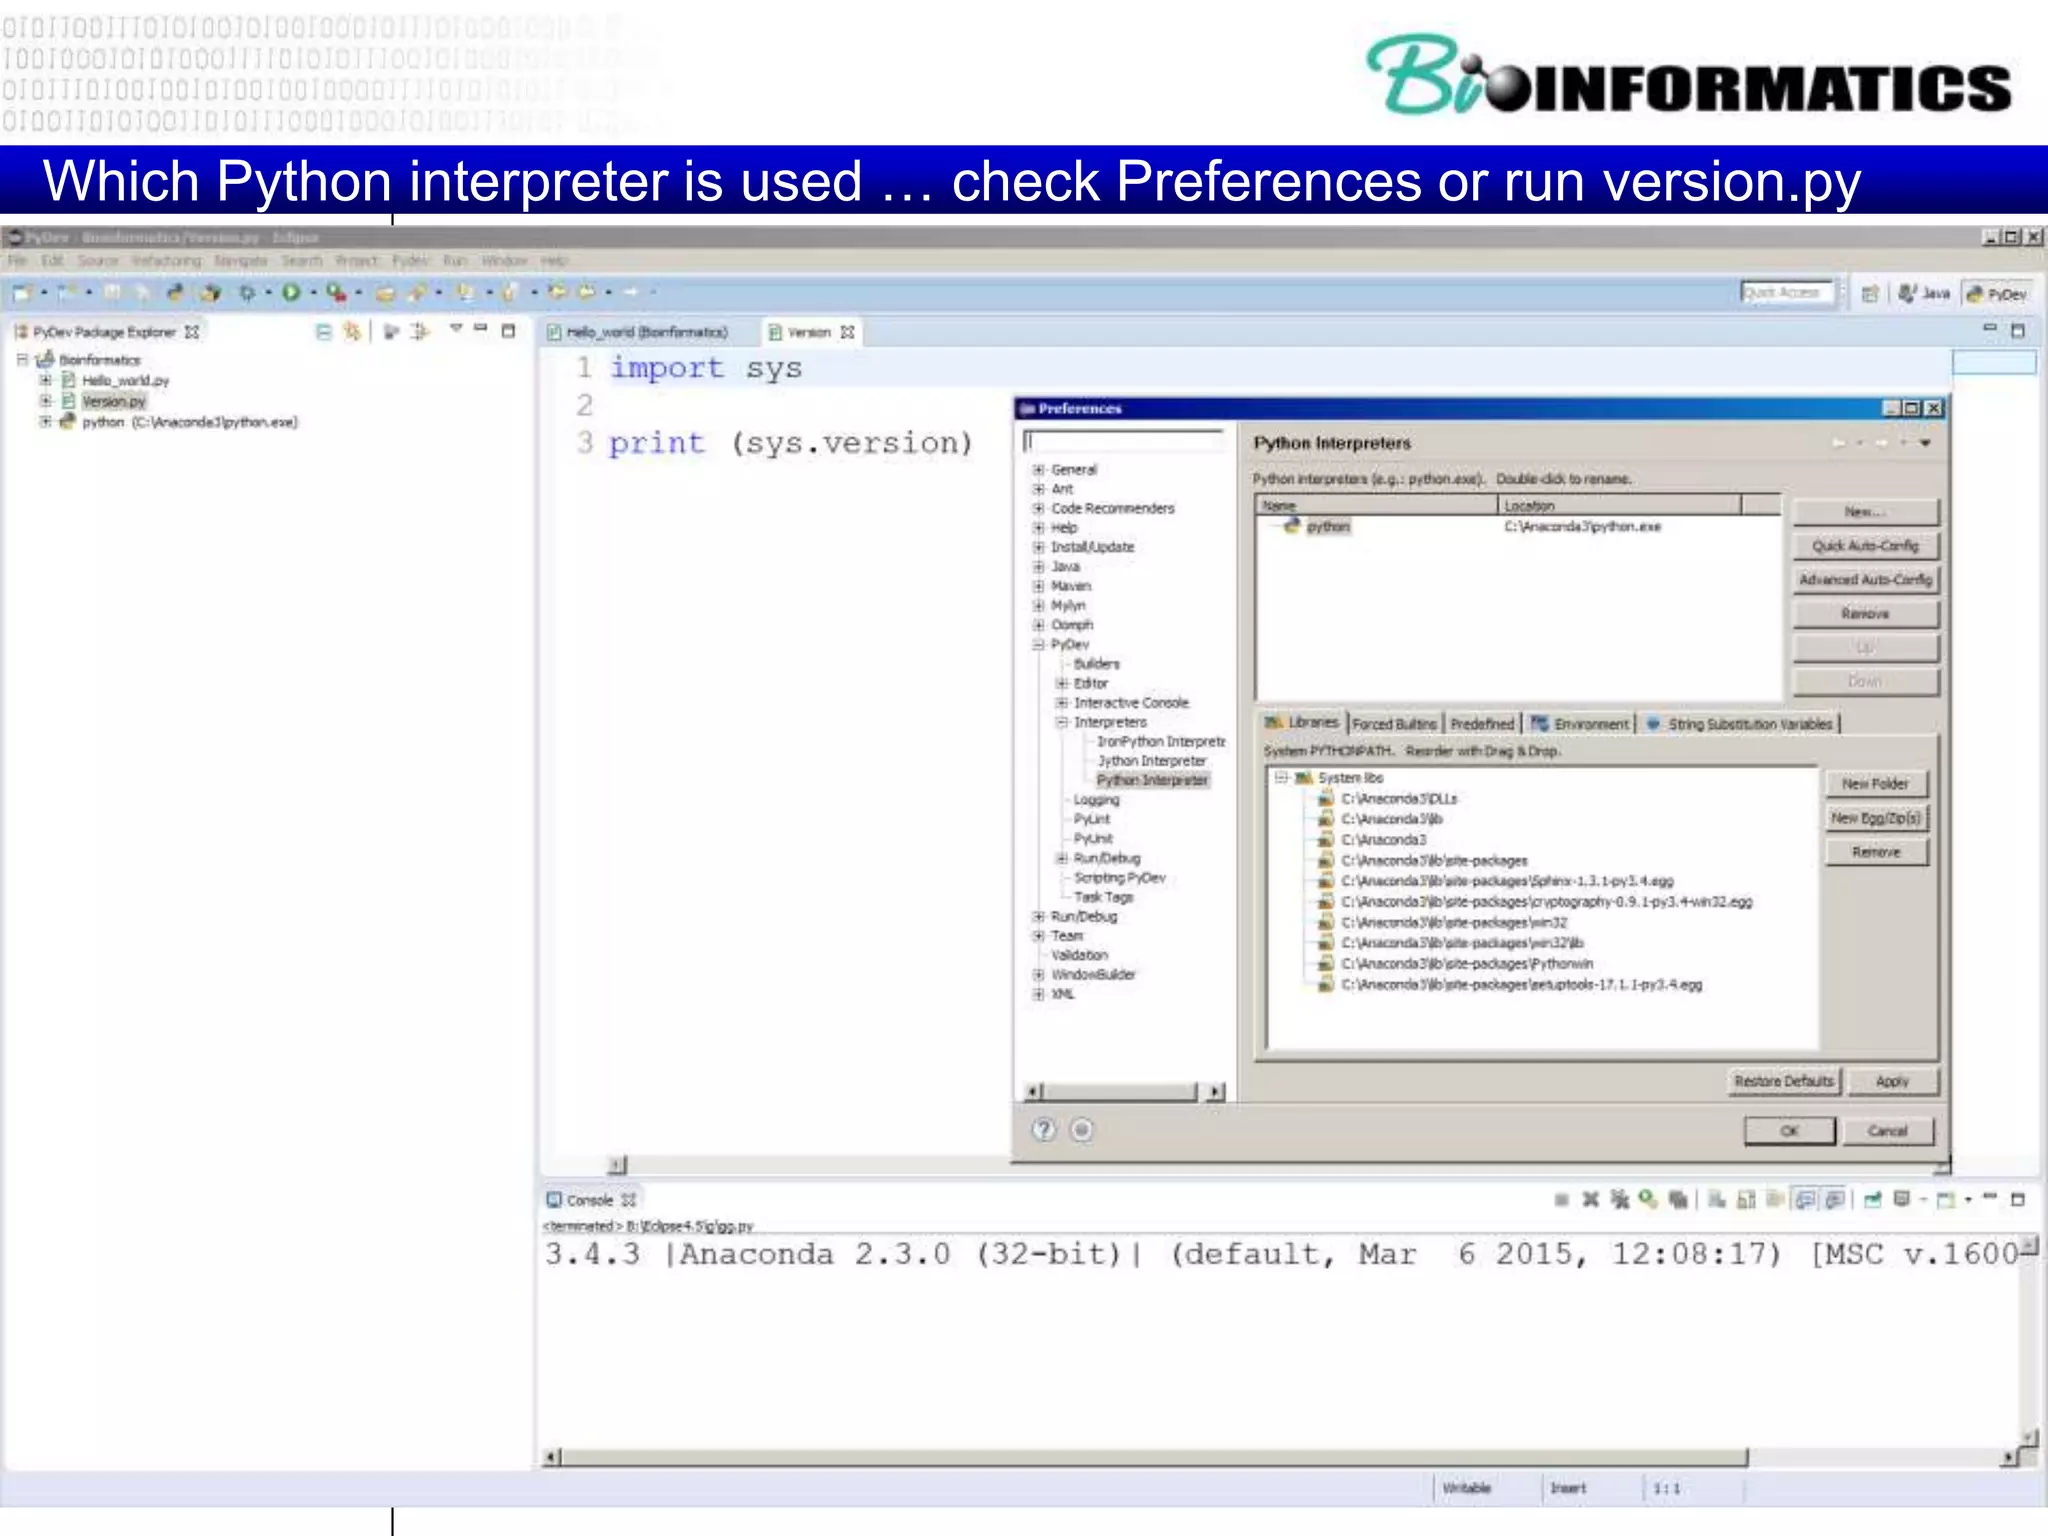
Task: Click the Preferences tree horizontal scrollbar
Action: (x=1119, y=1091)
